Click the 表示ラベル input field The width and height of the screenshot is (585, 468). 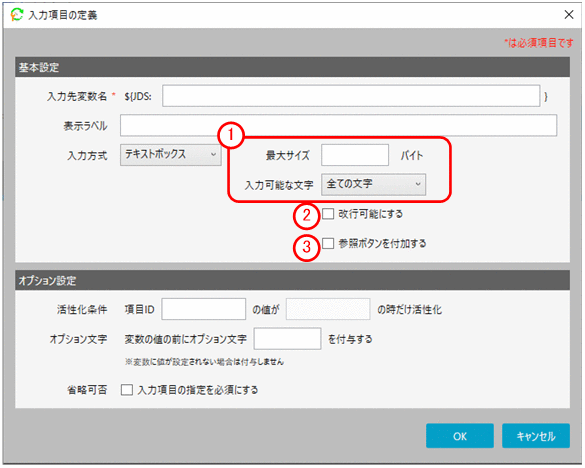pos(338,125)
